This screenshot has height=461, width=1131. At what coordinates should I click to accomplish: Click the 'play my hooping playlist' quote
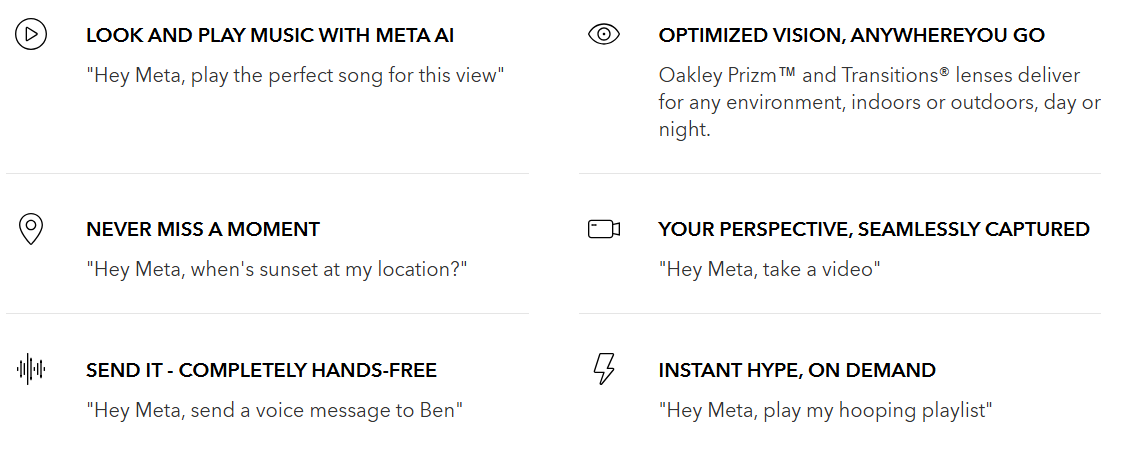click(825, 410)
